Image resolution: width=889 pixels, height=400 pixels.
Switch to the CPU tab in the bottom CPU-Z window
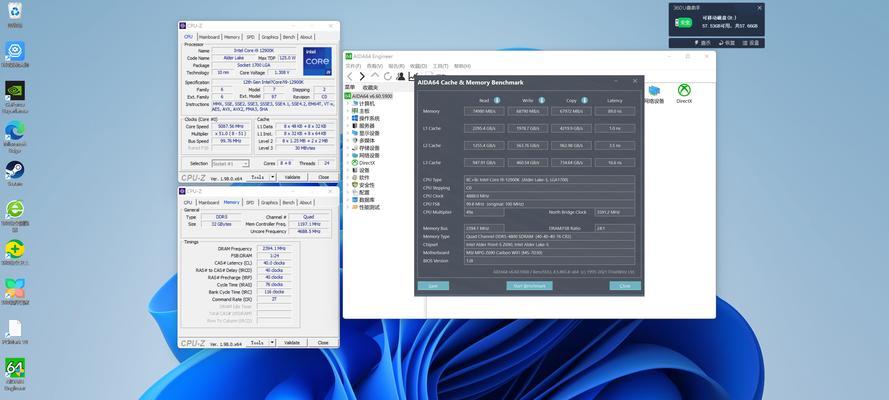(188, 202)
